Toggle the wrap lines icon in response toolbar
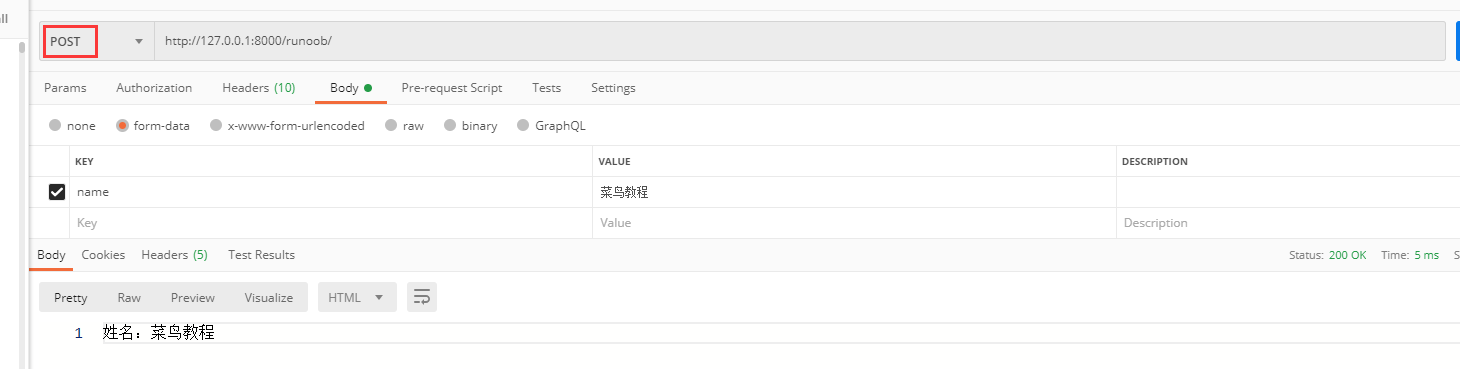The image size is (1460, 369). pos(422,297)
